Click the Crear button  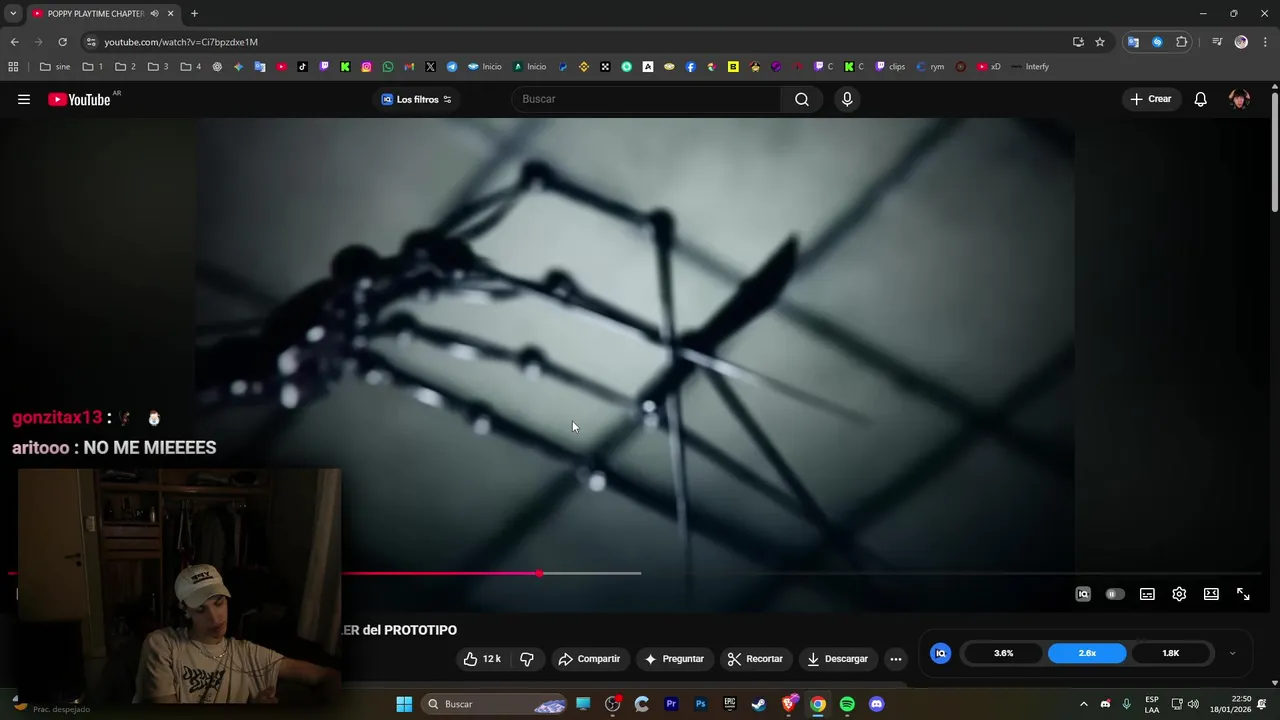(1150, 99)
